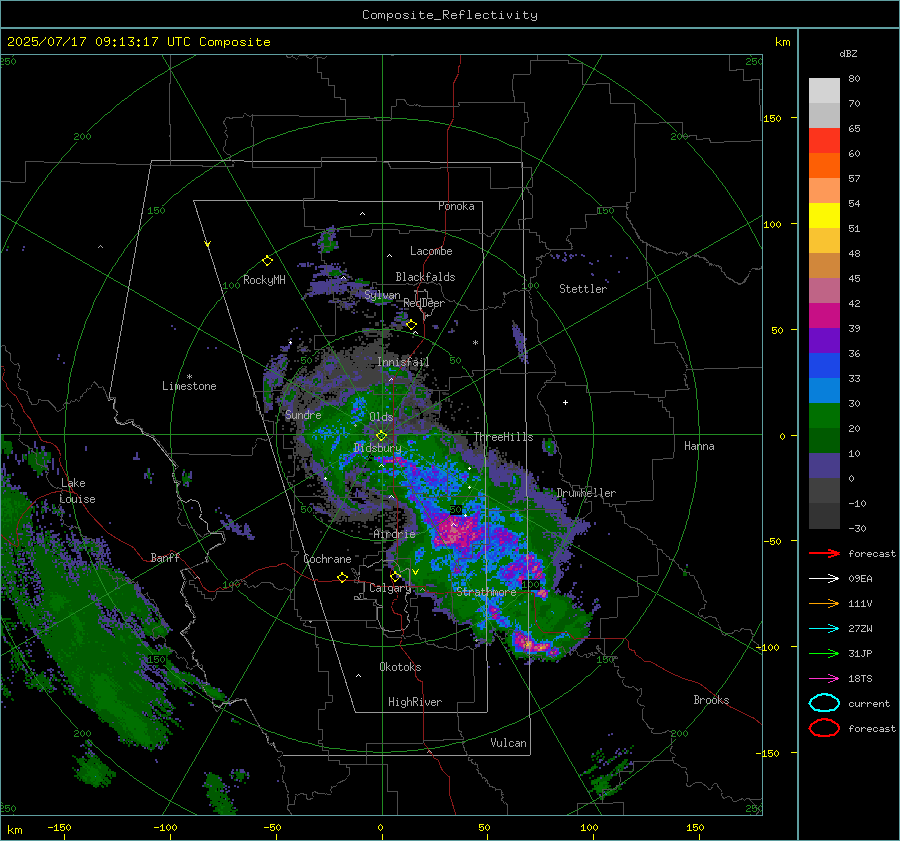900x841 pixels.
Task: Click the yellow diamond marker above Calgary
Action: click(395, 576)
